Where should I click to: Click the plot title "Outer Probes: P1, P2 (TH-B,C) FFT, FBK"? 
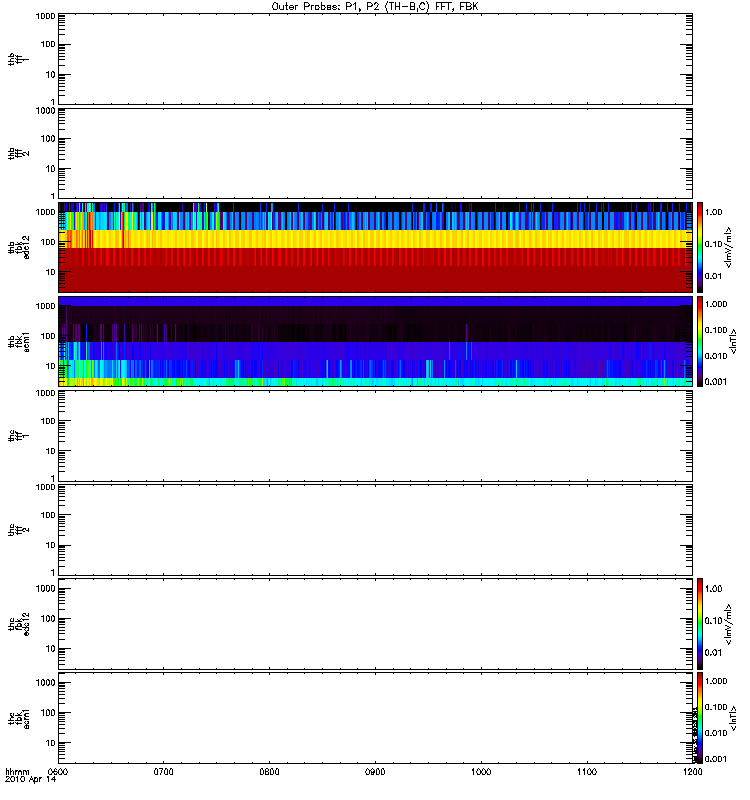coord(375,7)
